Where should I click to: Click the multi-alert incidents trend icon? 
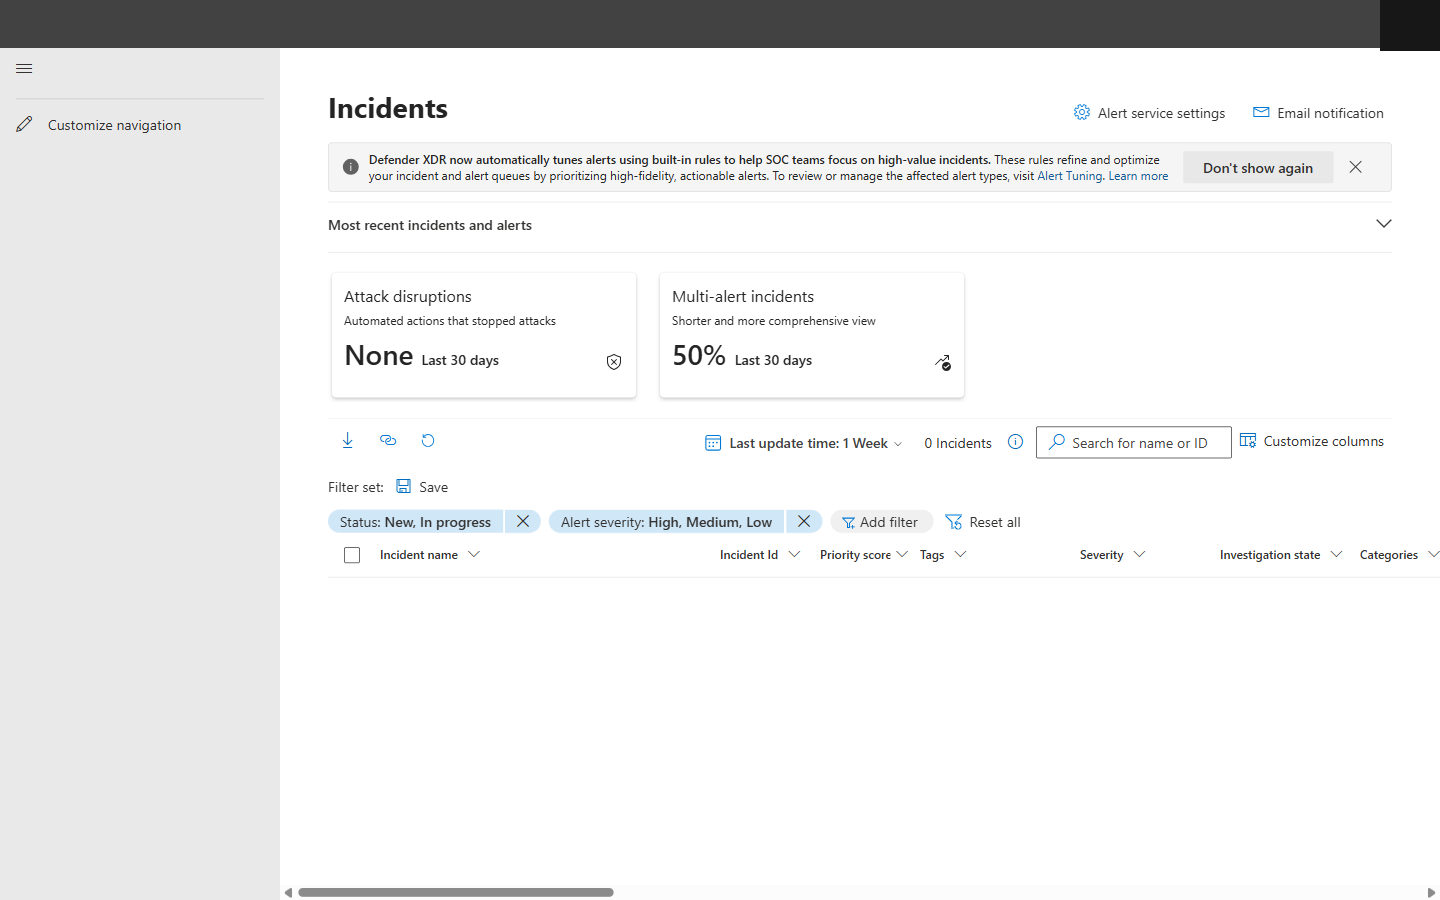(x=942, y=363)
